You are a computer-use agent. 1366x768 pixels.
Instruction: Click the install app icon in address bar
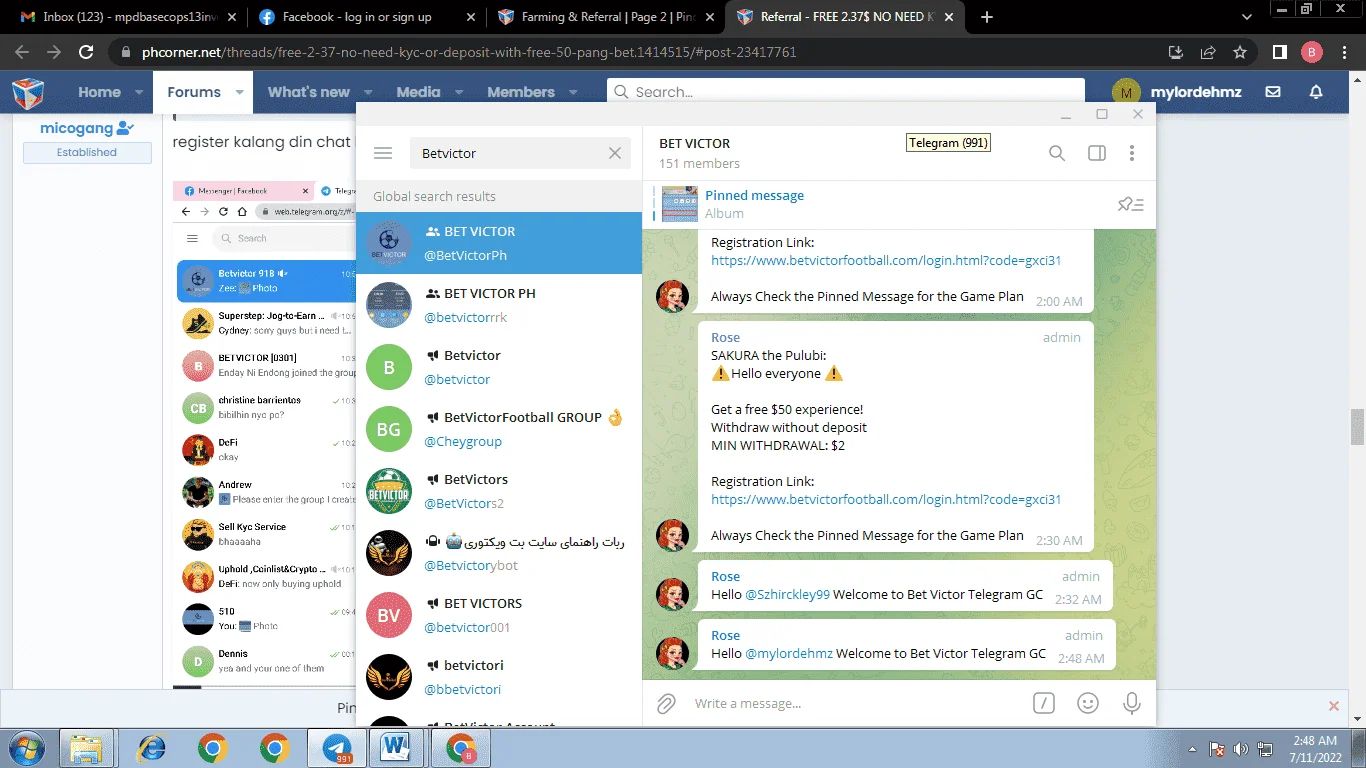[1176, 52]
